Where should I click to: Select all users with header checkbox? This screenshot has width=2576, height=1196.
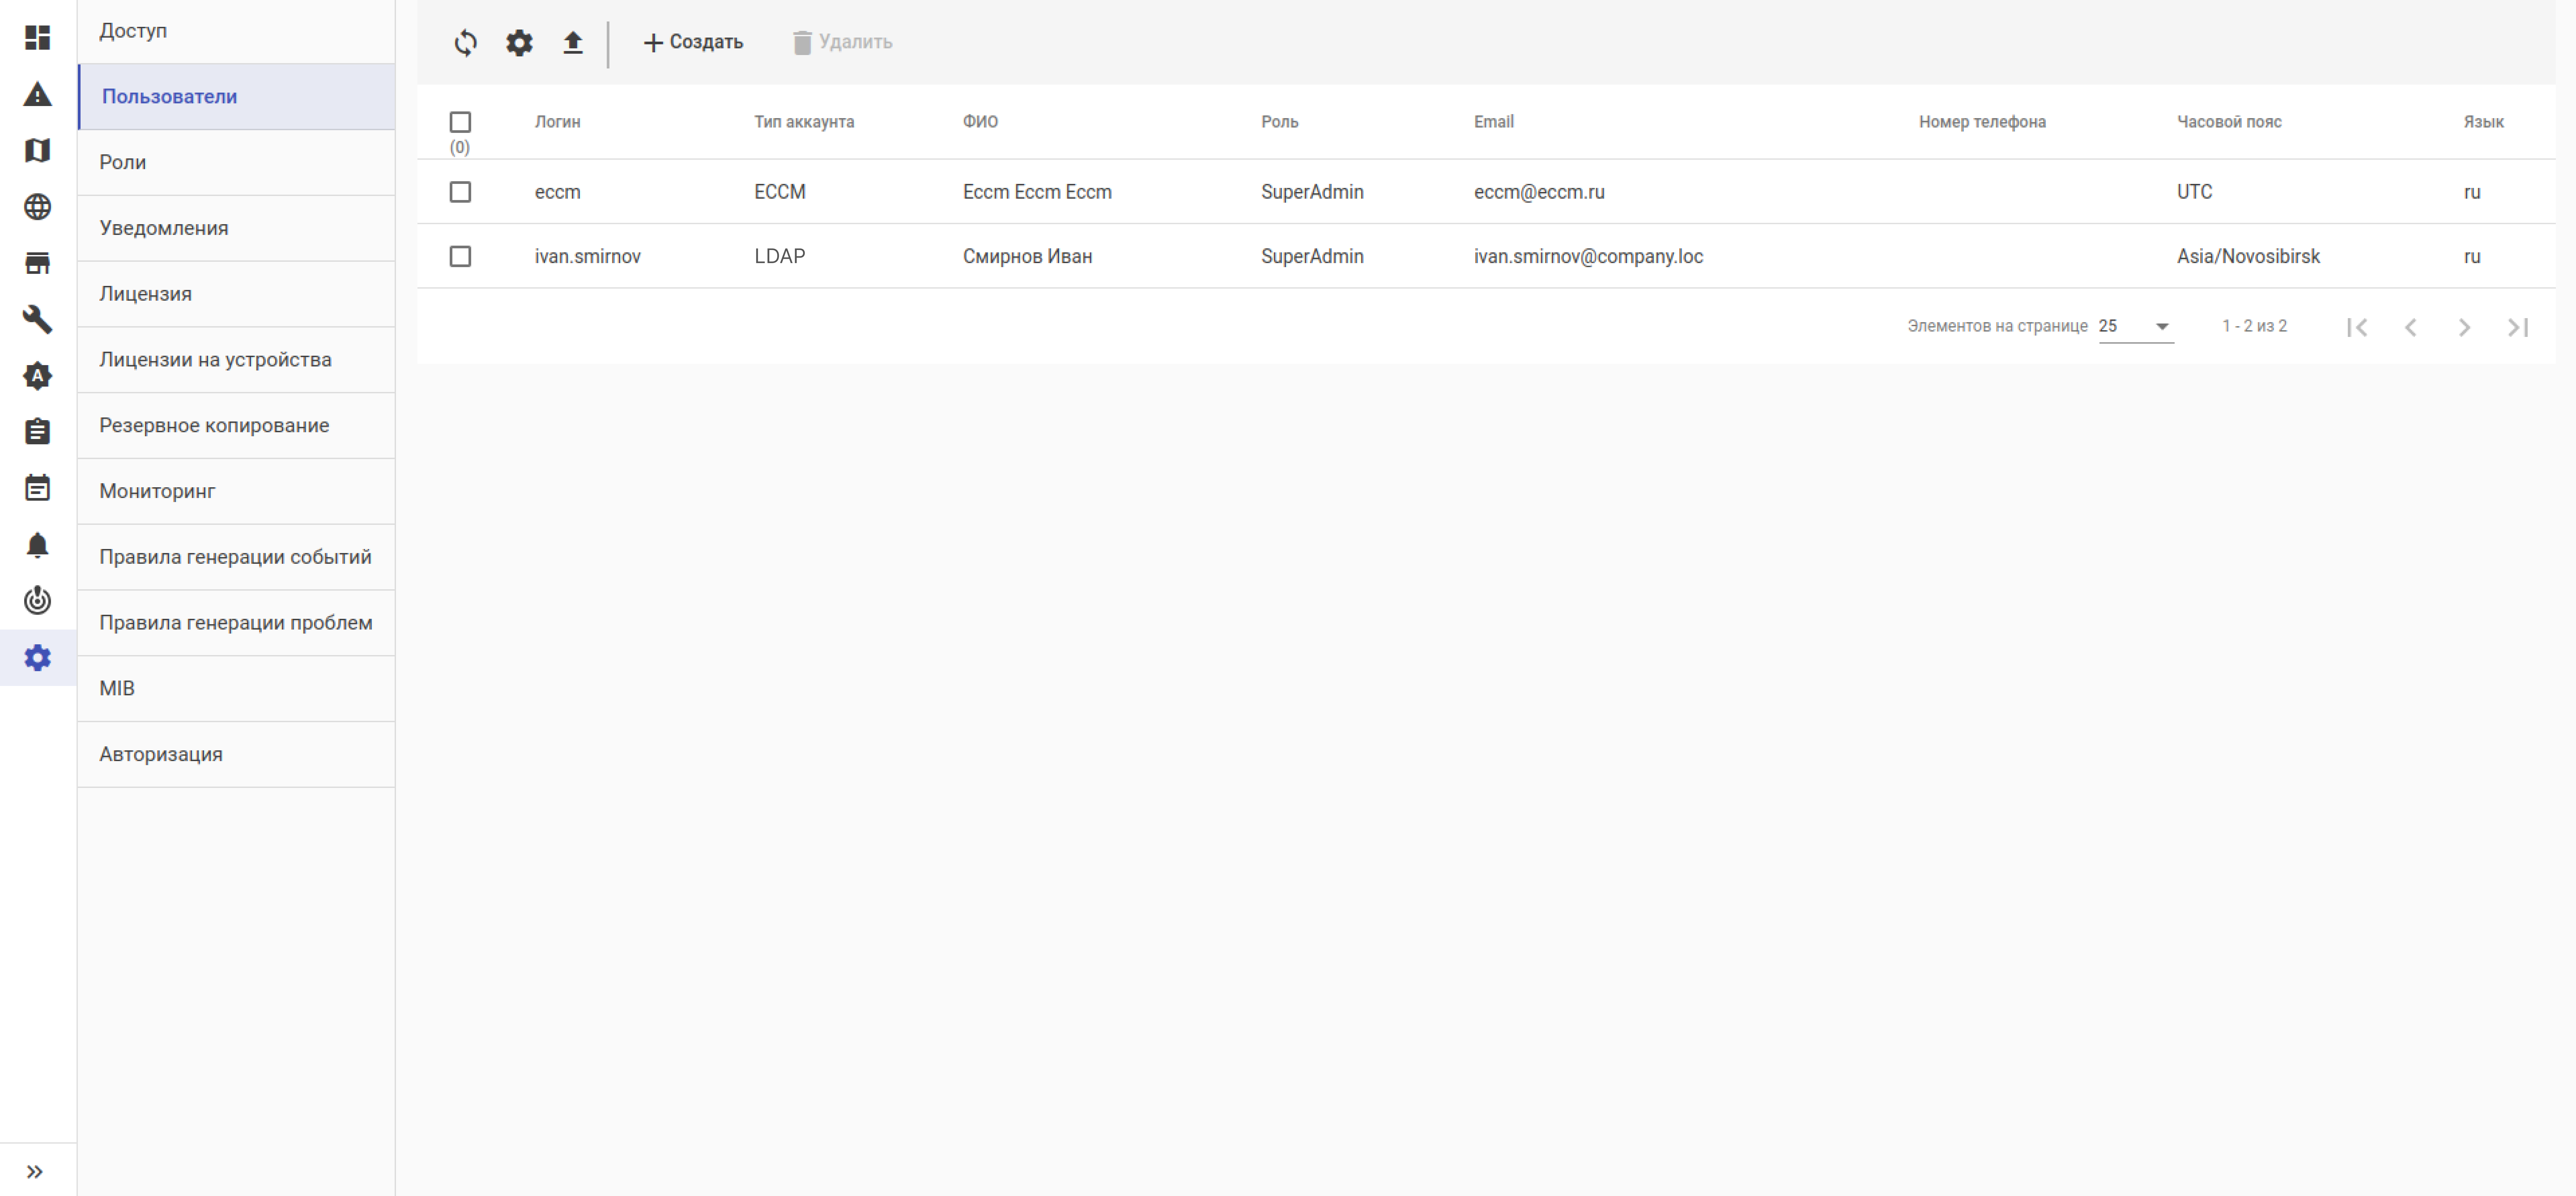tap(460, 122)
